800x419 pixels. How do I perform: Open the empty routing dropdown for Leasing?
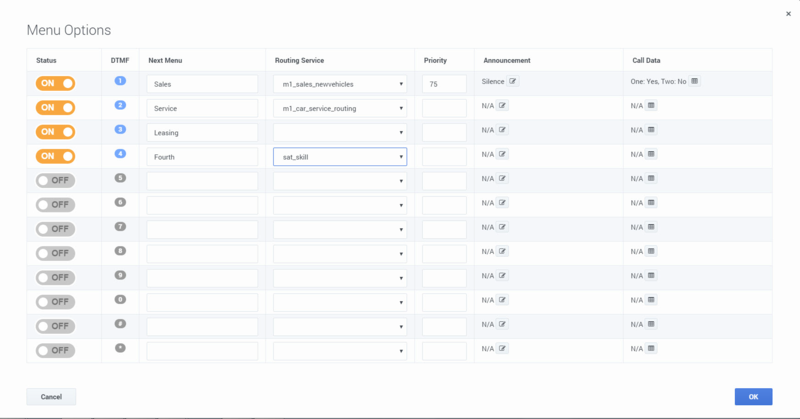pos(339,132)
